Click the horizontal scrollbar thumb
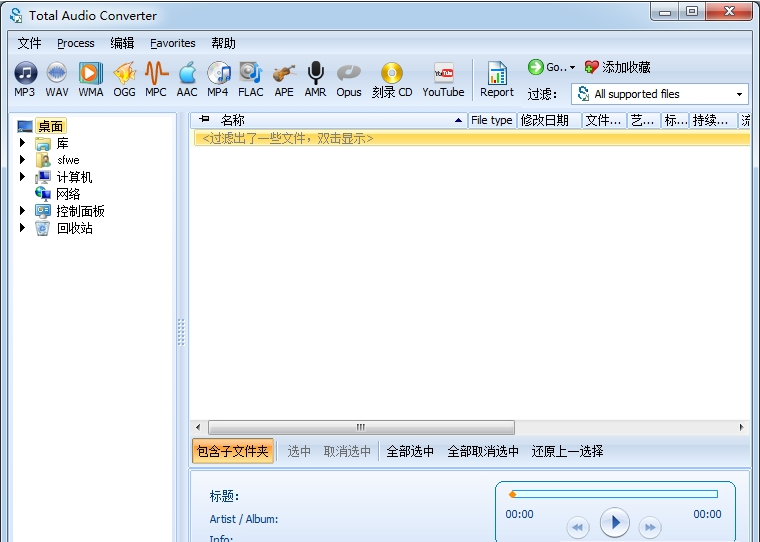The height and width of the screenshot is (542, 760). [361, 428]
